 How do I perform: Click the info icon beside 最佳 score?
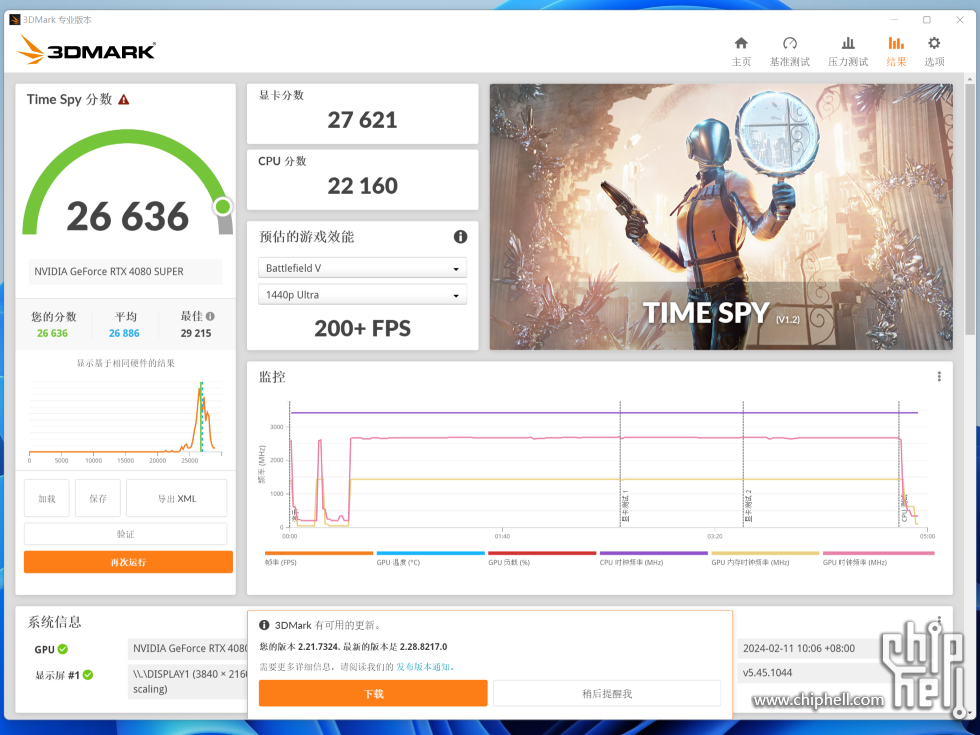[x=211, y=316]
